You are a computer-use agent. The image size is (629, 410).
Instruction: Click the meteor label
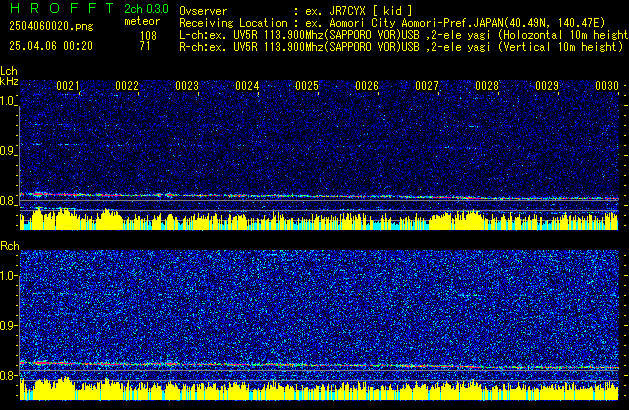tap(142, 21)
